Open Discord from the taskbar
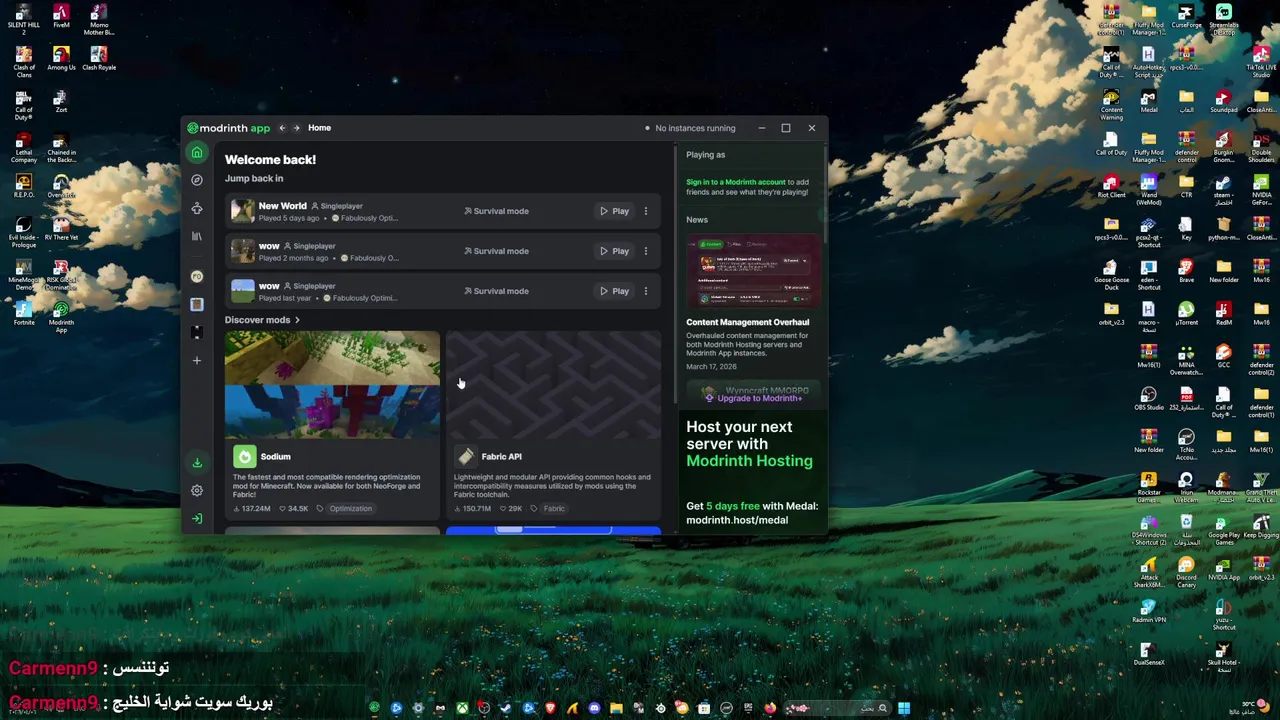The height and width of the screenshot is (720, 1280). point(594,708)
